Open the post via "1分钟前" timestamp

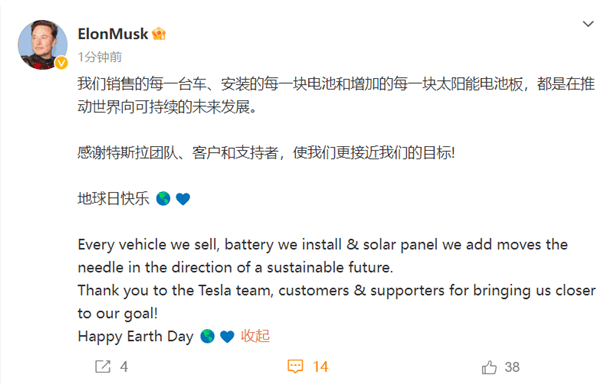99,57
